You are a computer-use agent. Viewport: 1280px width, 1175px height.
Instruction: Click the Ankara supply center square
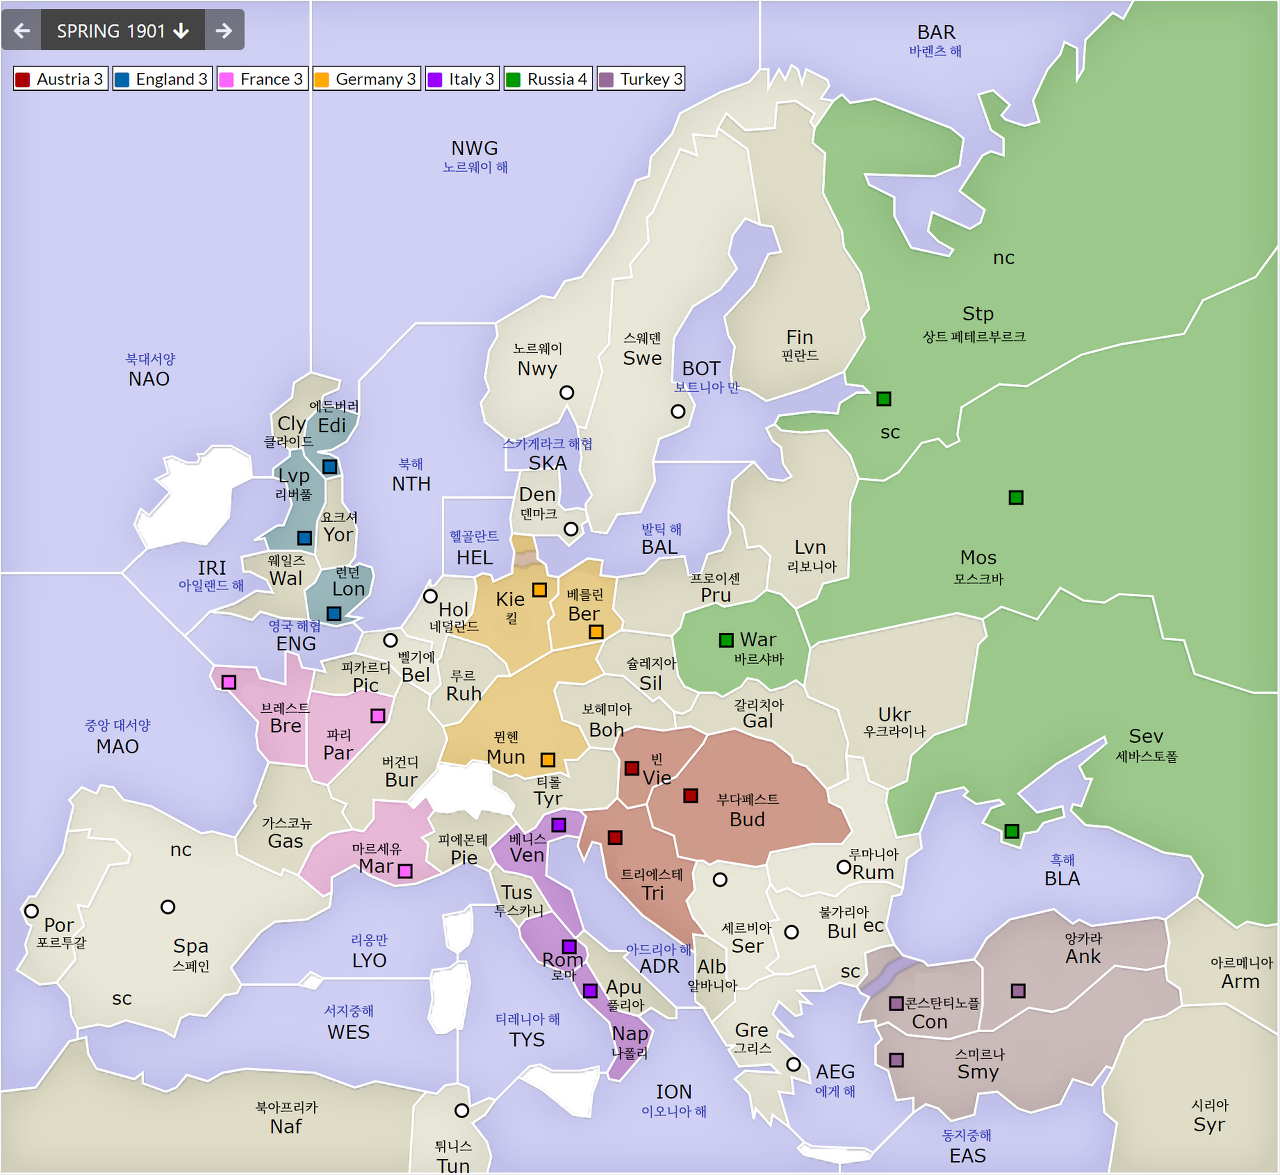click(1018, 991)
